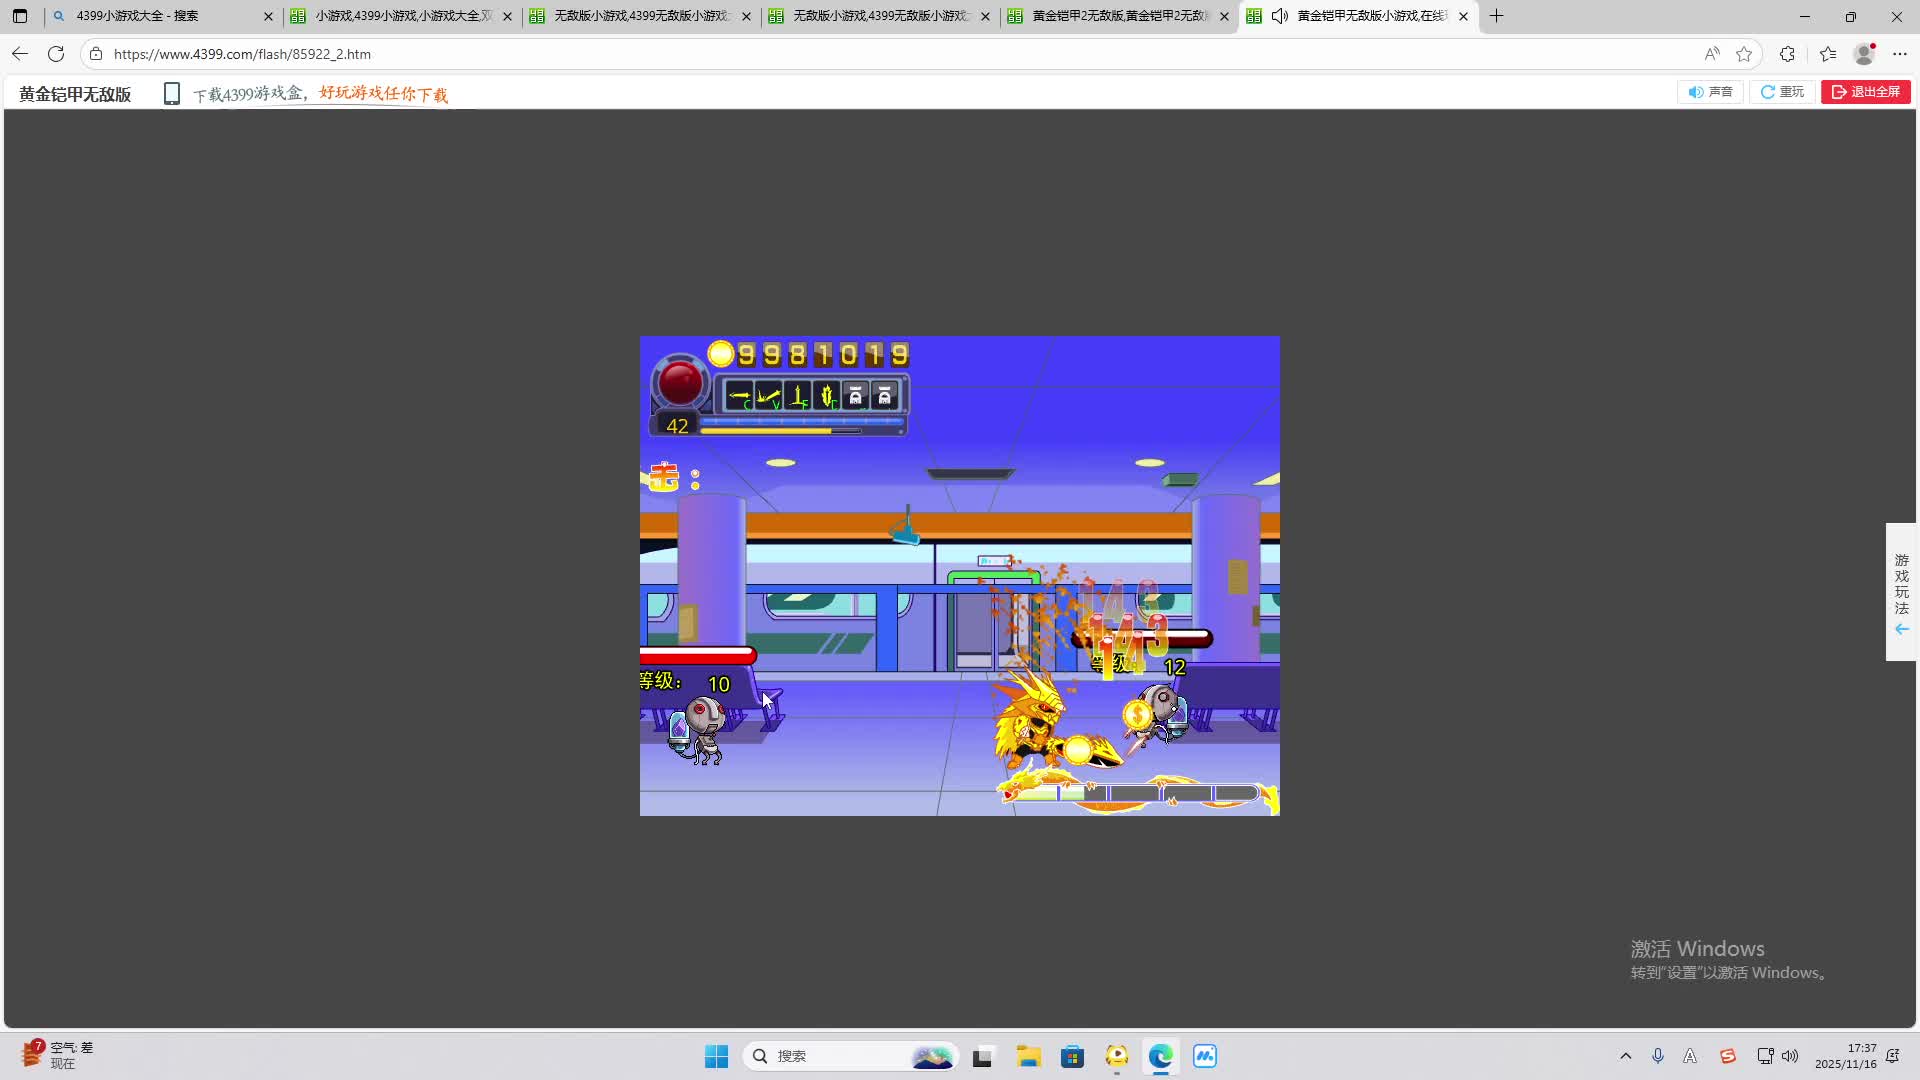Click the gold coin icon by score
This screenshot has height=1080, width=1920.
tap(721, 354)
